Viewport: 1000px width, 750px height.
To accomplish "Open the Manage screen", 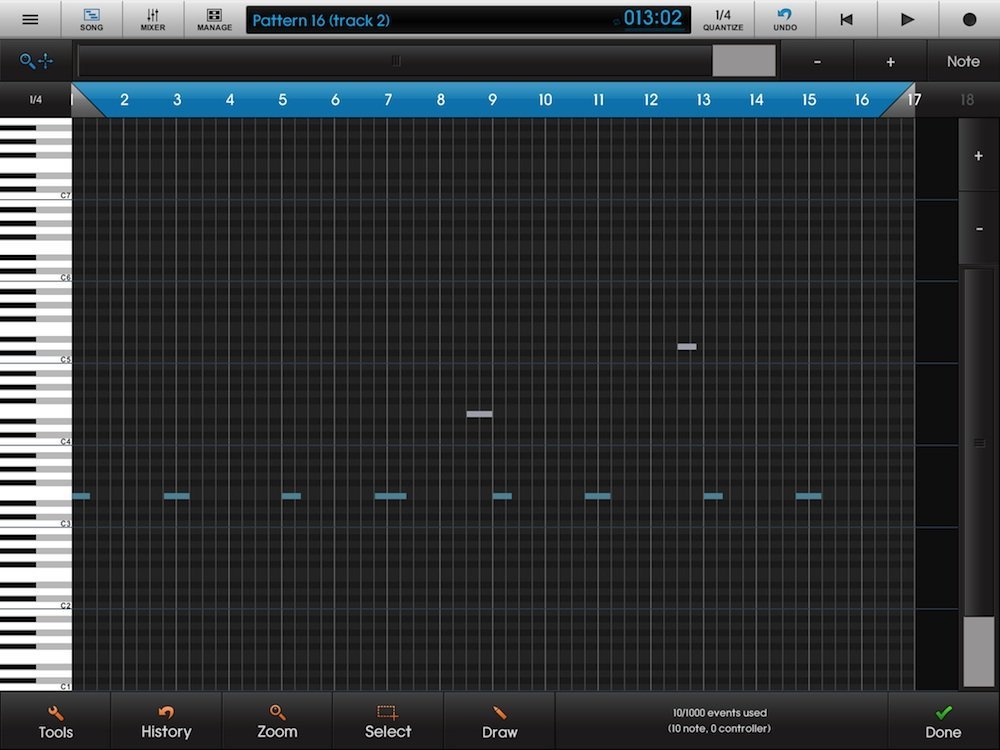I will coord(214,19).
